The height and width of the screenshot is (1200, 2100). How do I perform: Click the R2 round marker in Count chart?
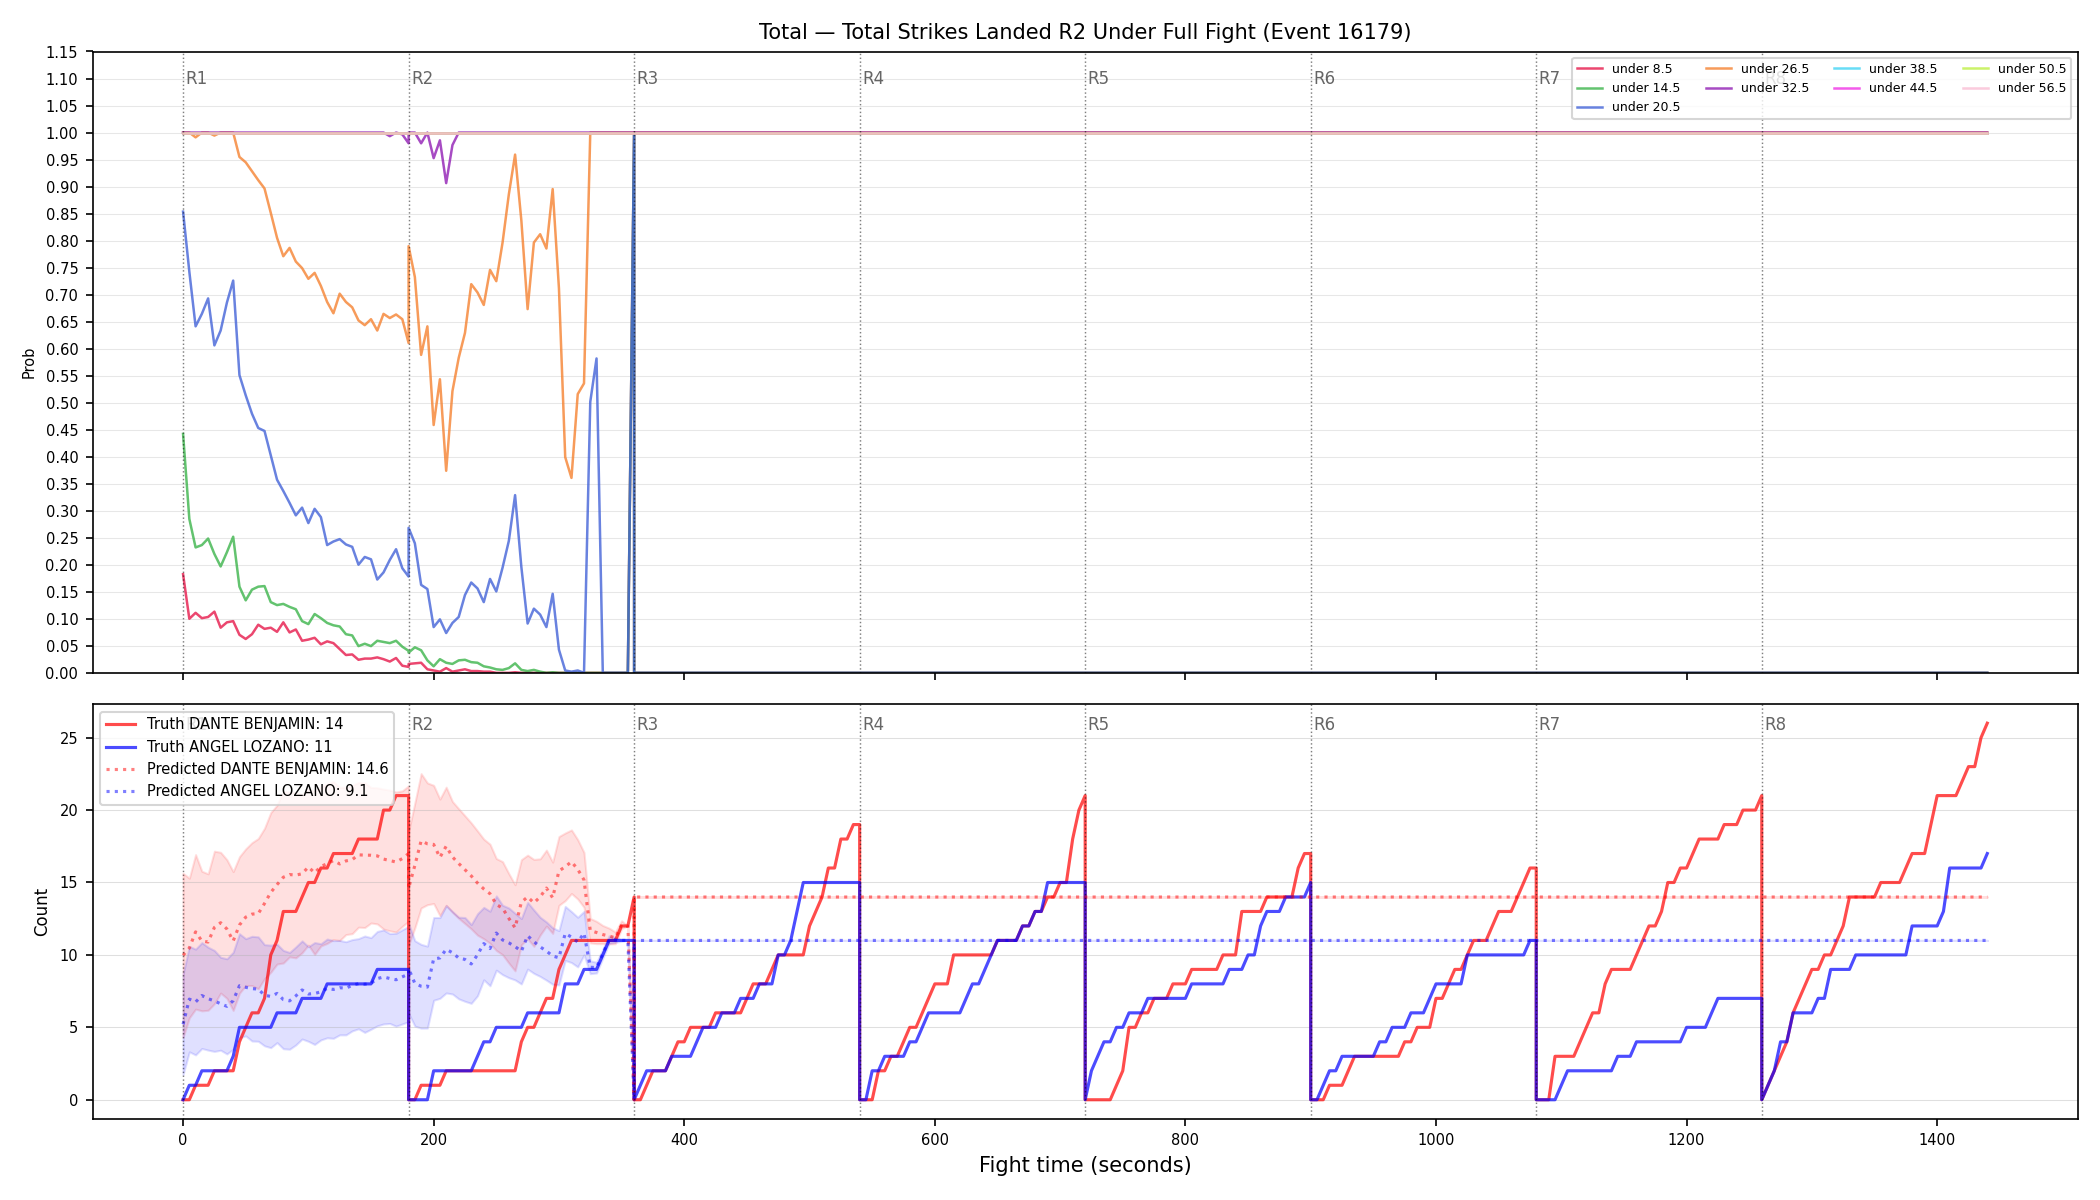click(x=422, y=724)
